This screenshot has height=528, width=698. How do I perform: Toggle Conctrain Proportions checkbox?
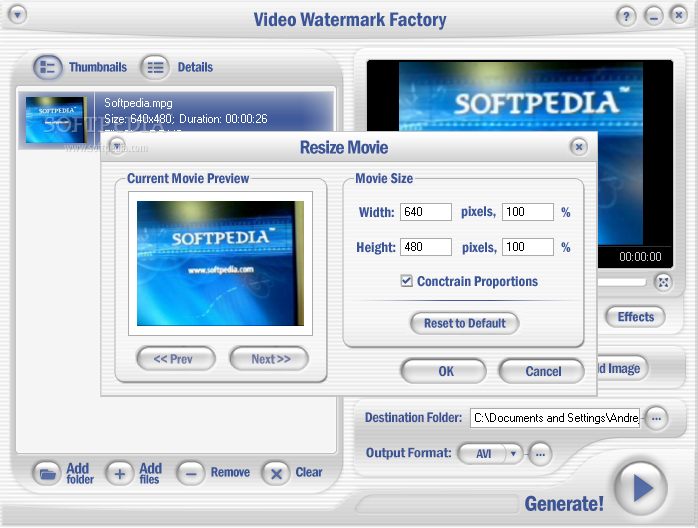pos(406,281)
